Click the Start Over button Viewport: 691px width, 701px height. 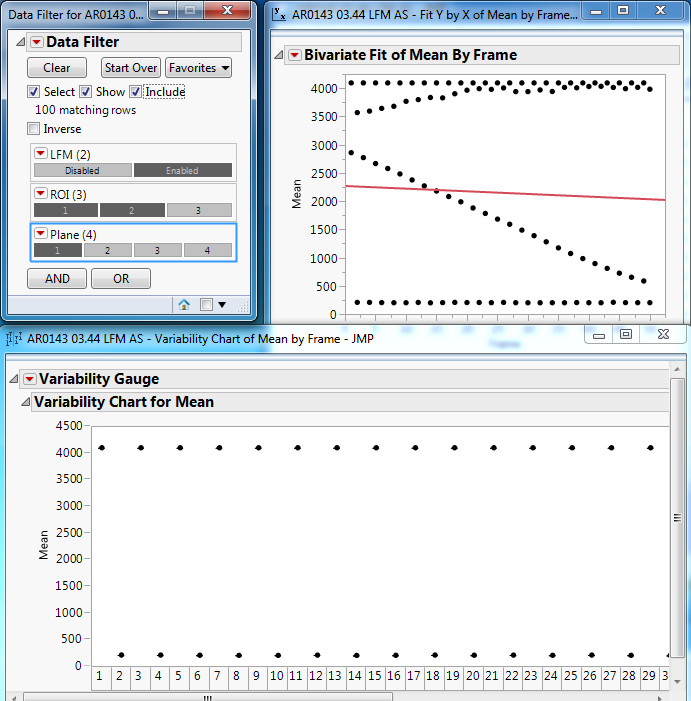(x=131, y=68)
